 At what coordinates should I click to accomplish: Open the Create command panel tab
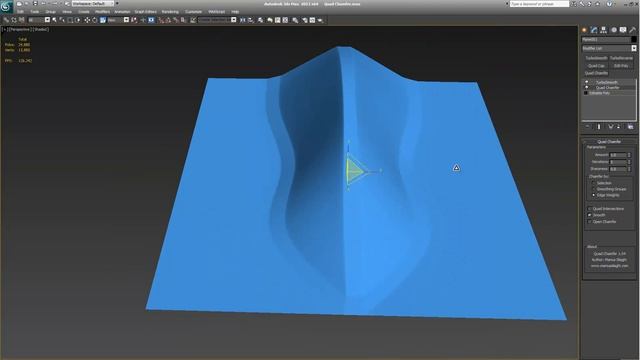click(x=584, y=30)
